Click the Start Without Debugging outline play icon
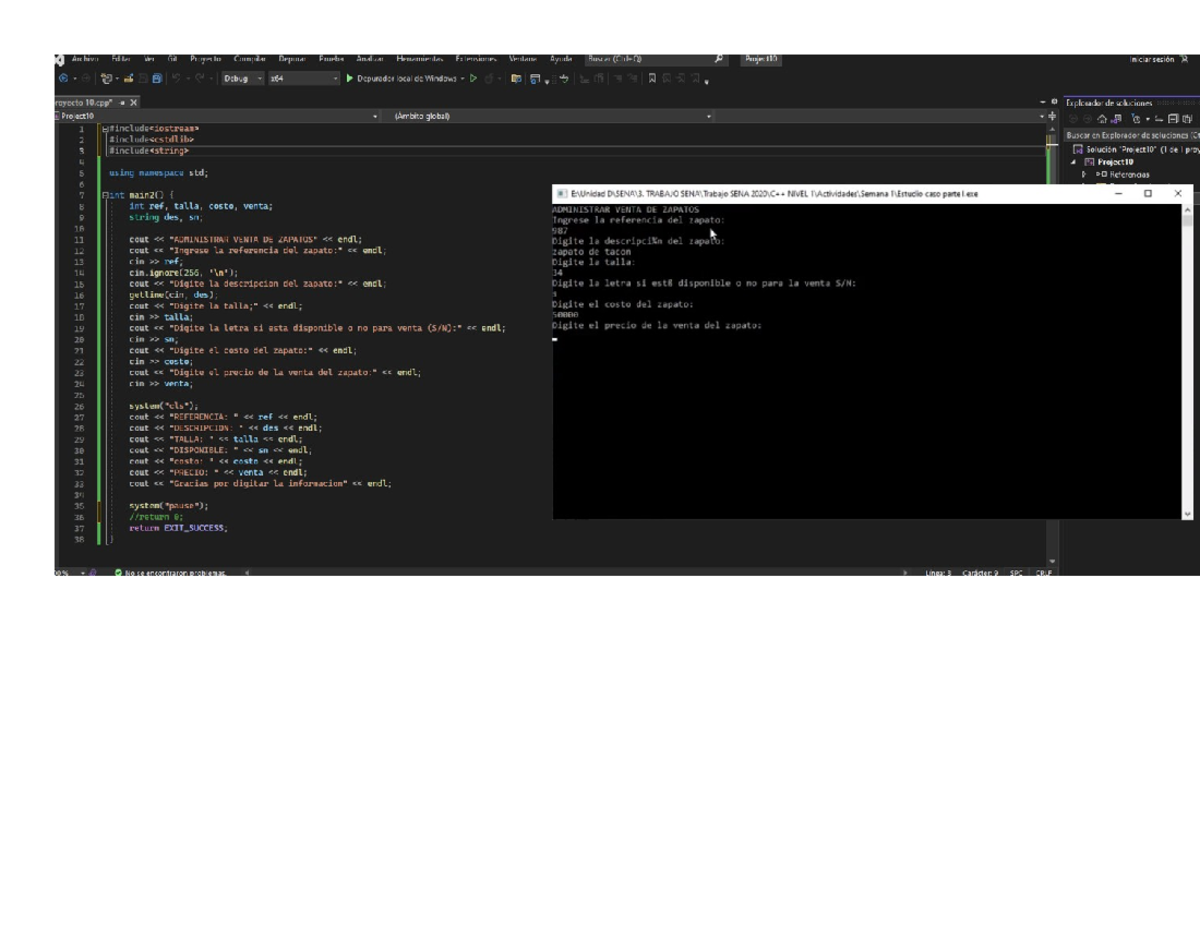Viewport: 1200px width, 927px height. click(473, 79)
